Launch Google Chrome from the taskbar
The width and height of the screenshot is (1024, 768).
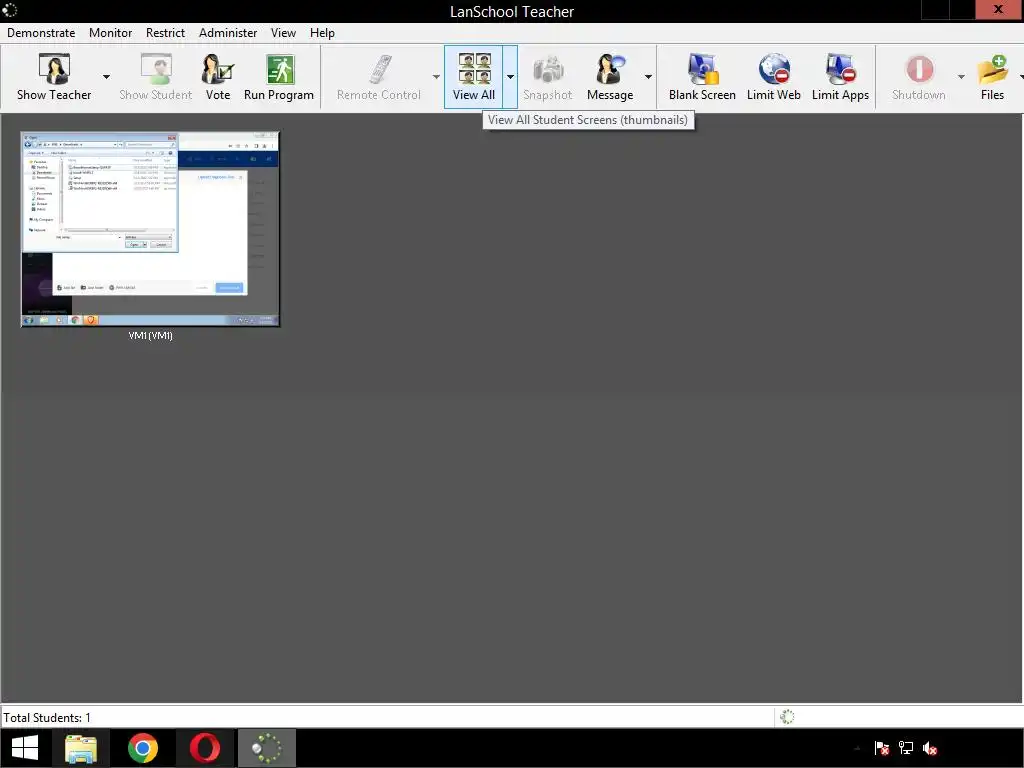click(x=143, y=748)
